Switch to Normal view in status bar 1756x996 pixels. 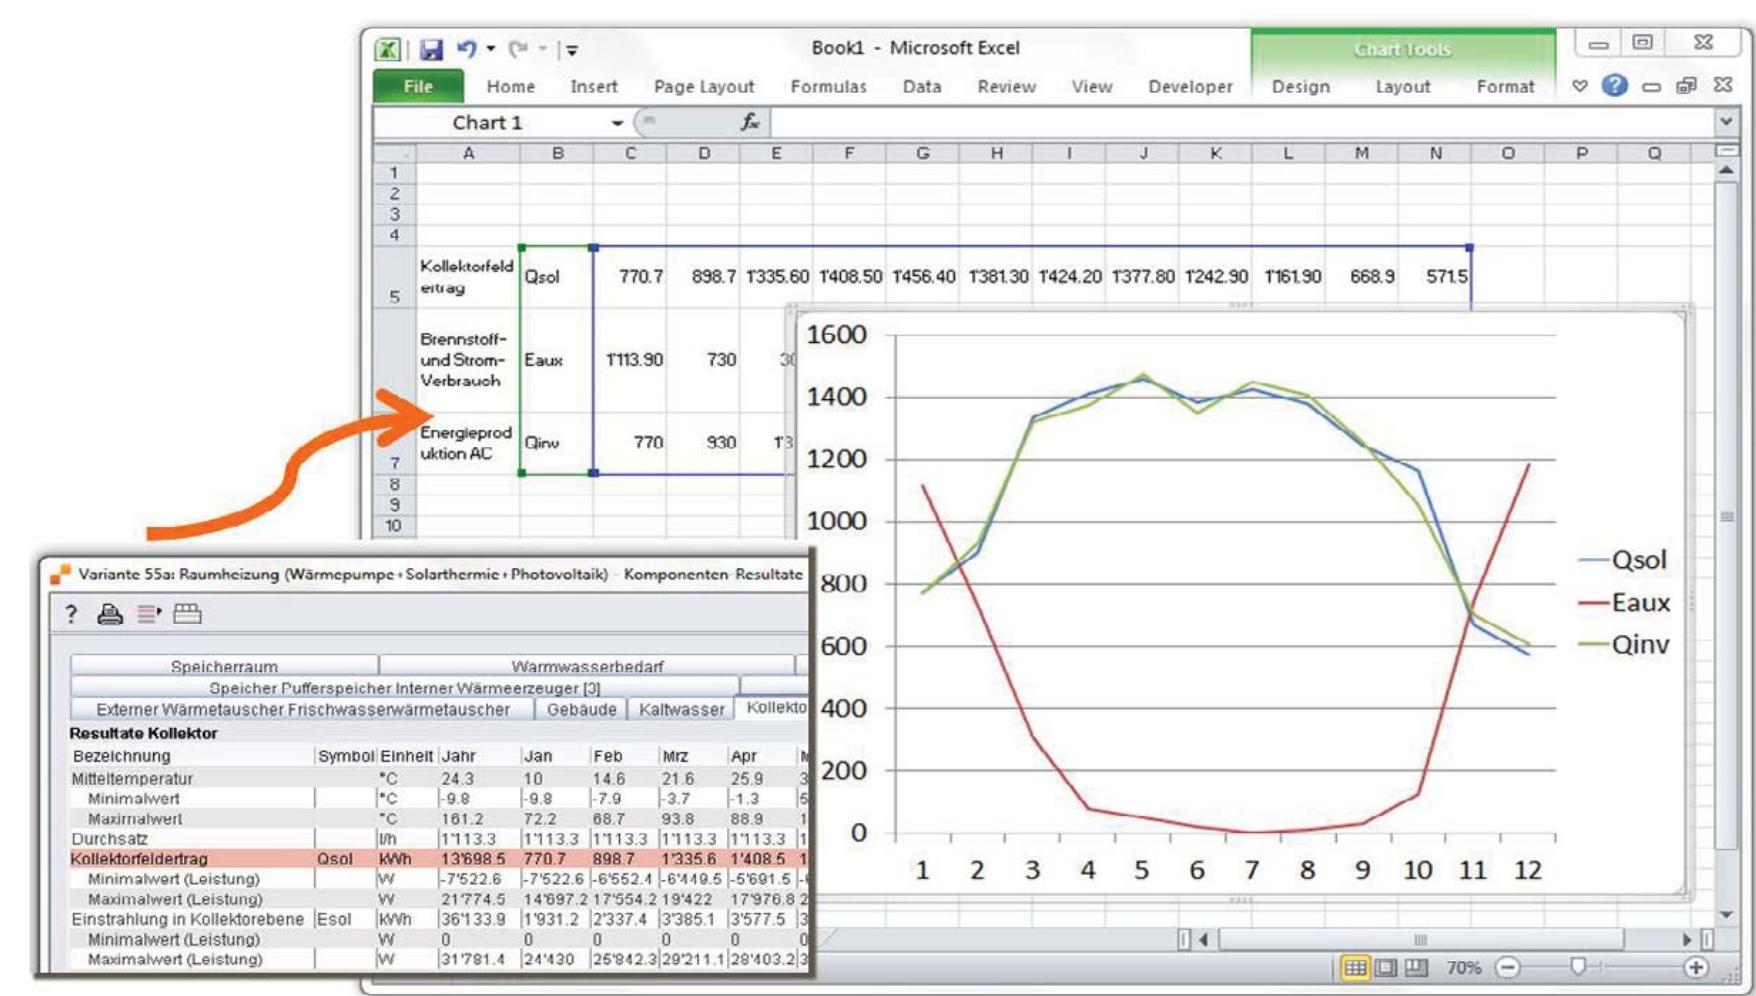1355,967
